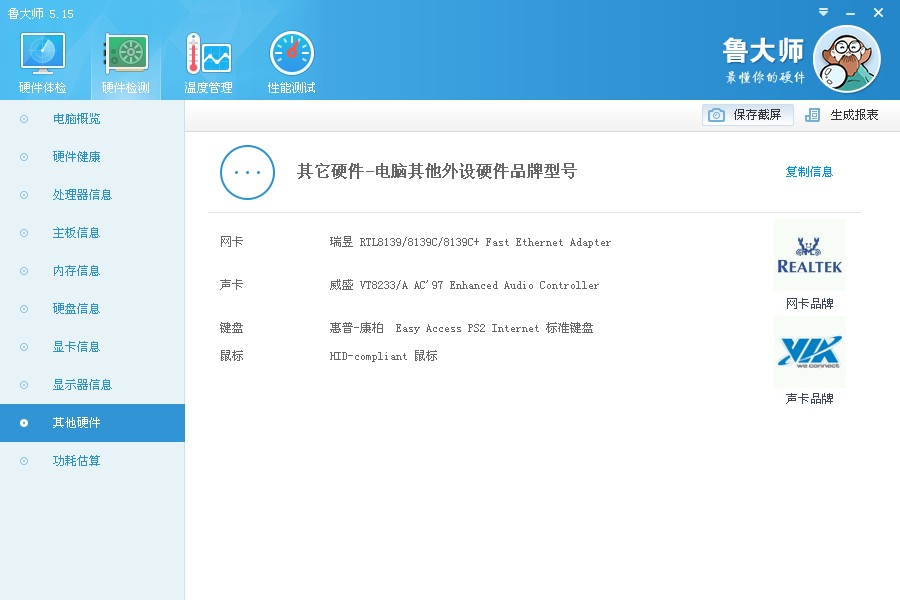Click the bullet next to 主板信息
Image resolution: width=900 pixels, height=600 pixels.
tap(24, 233)
